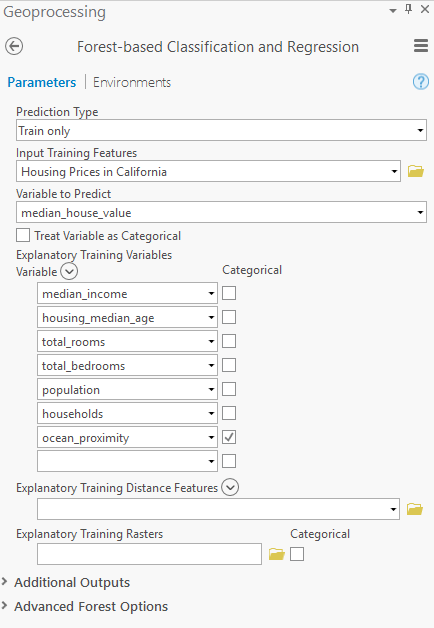
Task: Open Explanatory Training Distance Features dropdown
Action: (218, 509)
